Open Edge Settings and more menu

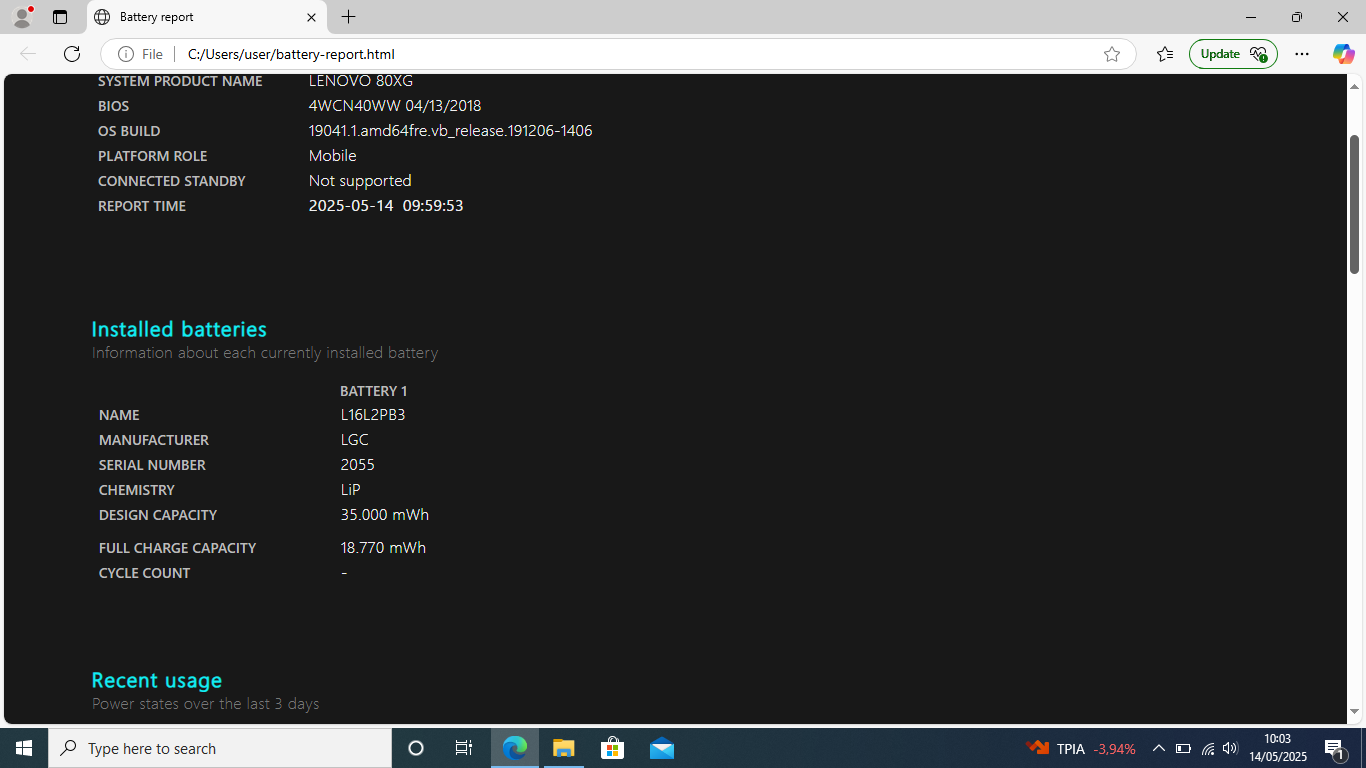pos(1302,54)
